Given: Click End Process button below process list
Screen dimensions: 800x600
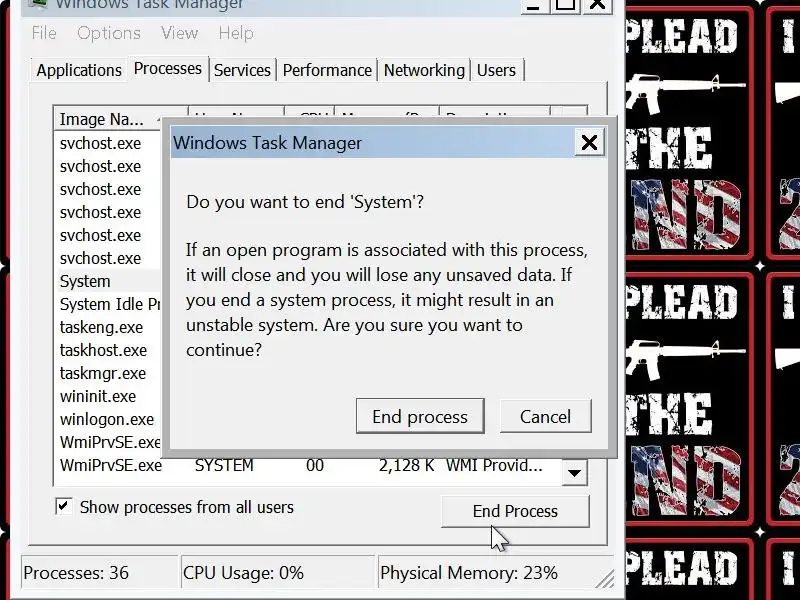Looking at the screenshot, I should coord(515,511).
